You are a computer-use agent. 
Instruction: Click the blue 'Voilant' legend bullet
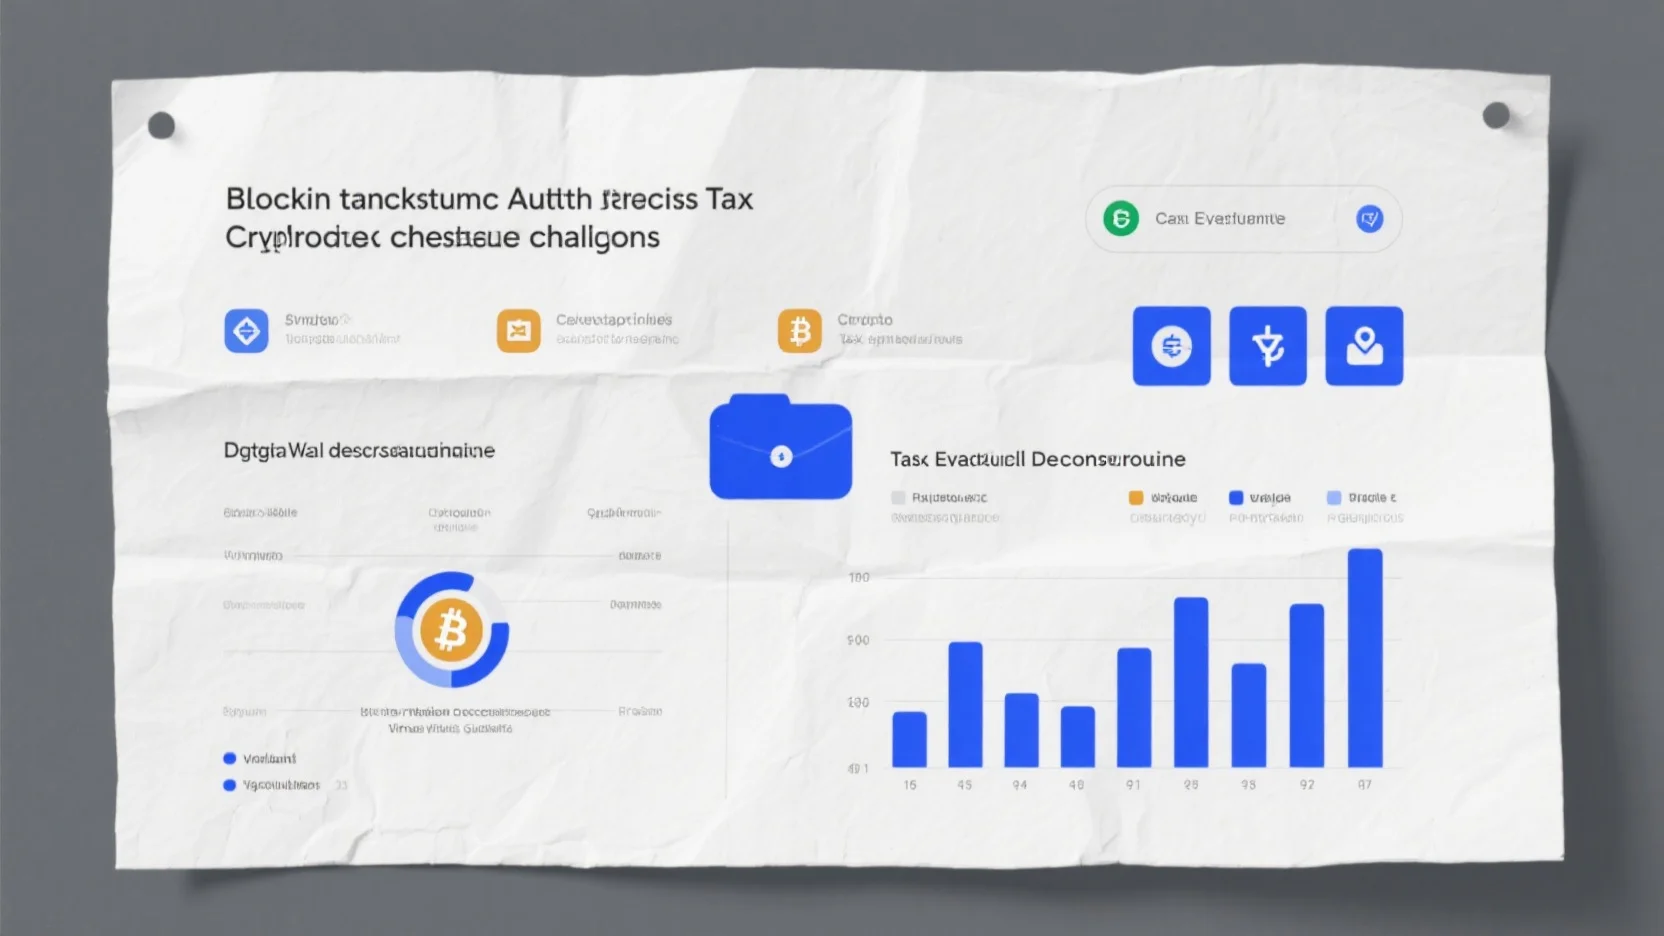pyautogui.click(x=228, y=757)
